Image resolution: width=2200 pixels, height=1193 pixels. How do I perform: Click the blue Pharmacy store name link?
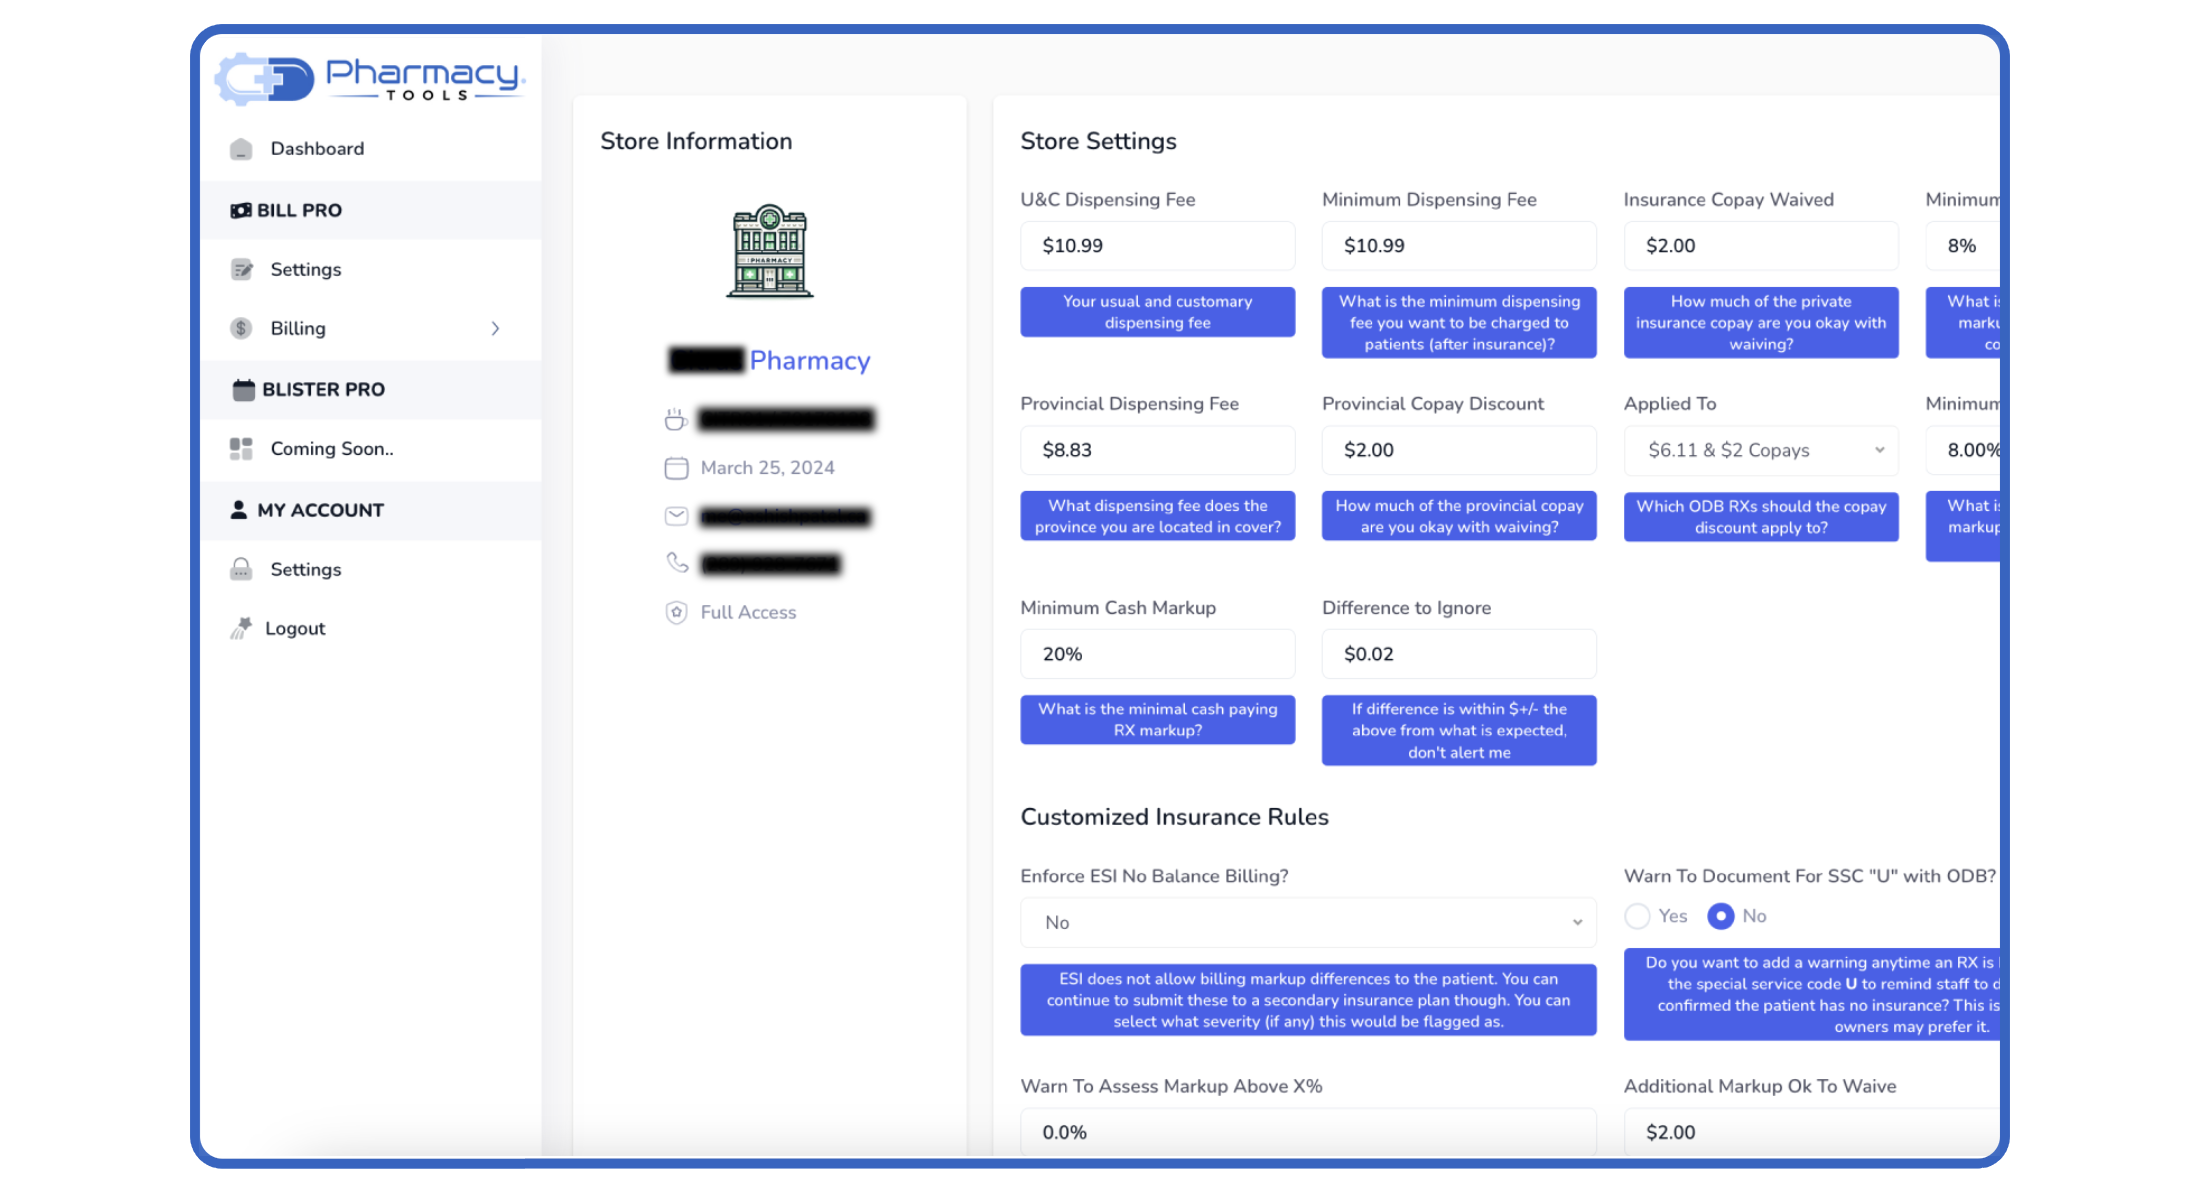pyautogui.click(x=809, y=360)
